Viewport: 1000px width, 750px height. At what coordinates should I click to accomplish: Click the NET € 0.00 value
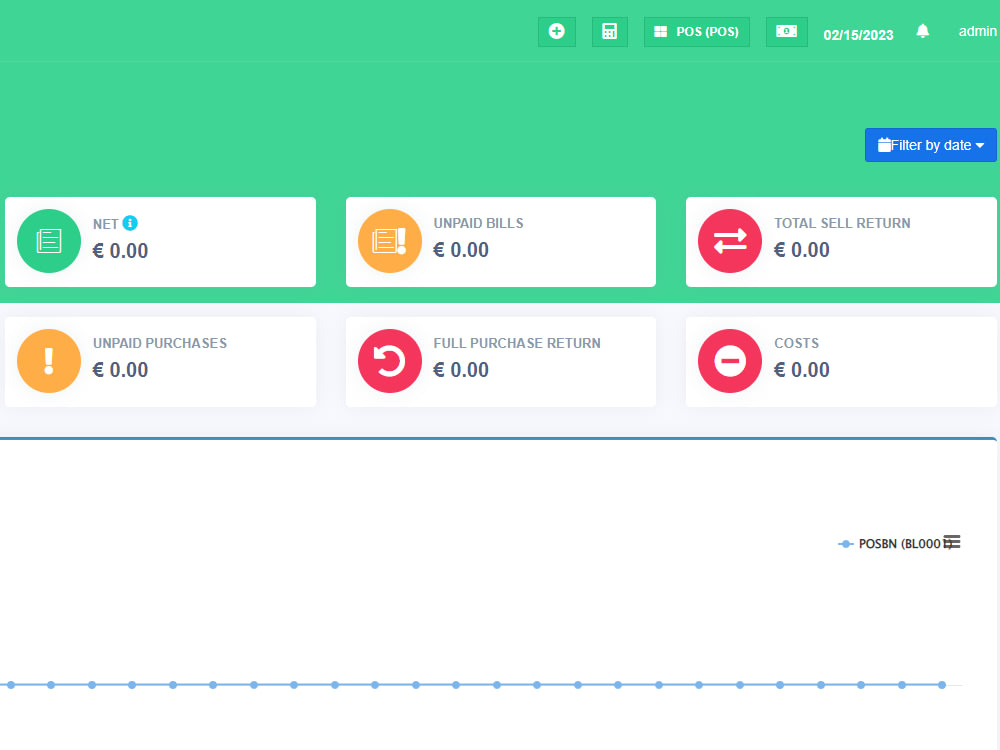[121, 251]
